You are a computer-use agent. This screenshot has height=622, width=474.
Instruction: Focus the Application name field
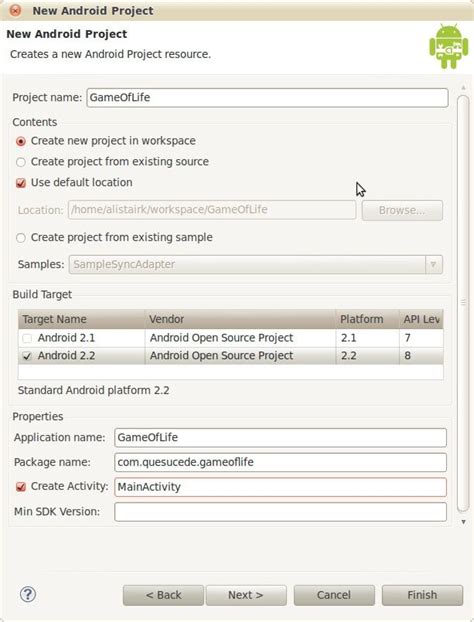pos(280,438)
